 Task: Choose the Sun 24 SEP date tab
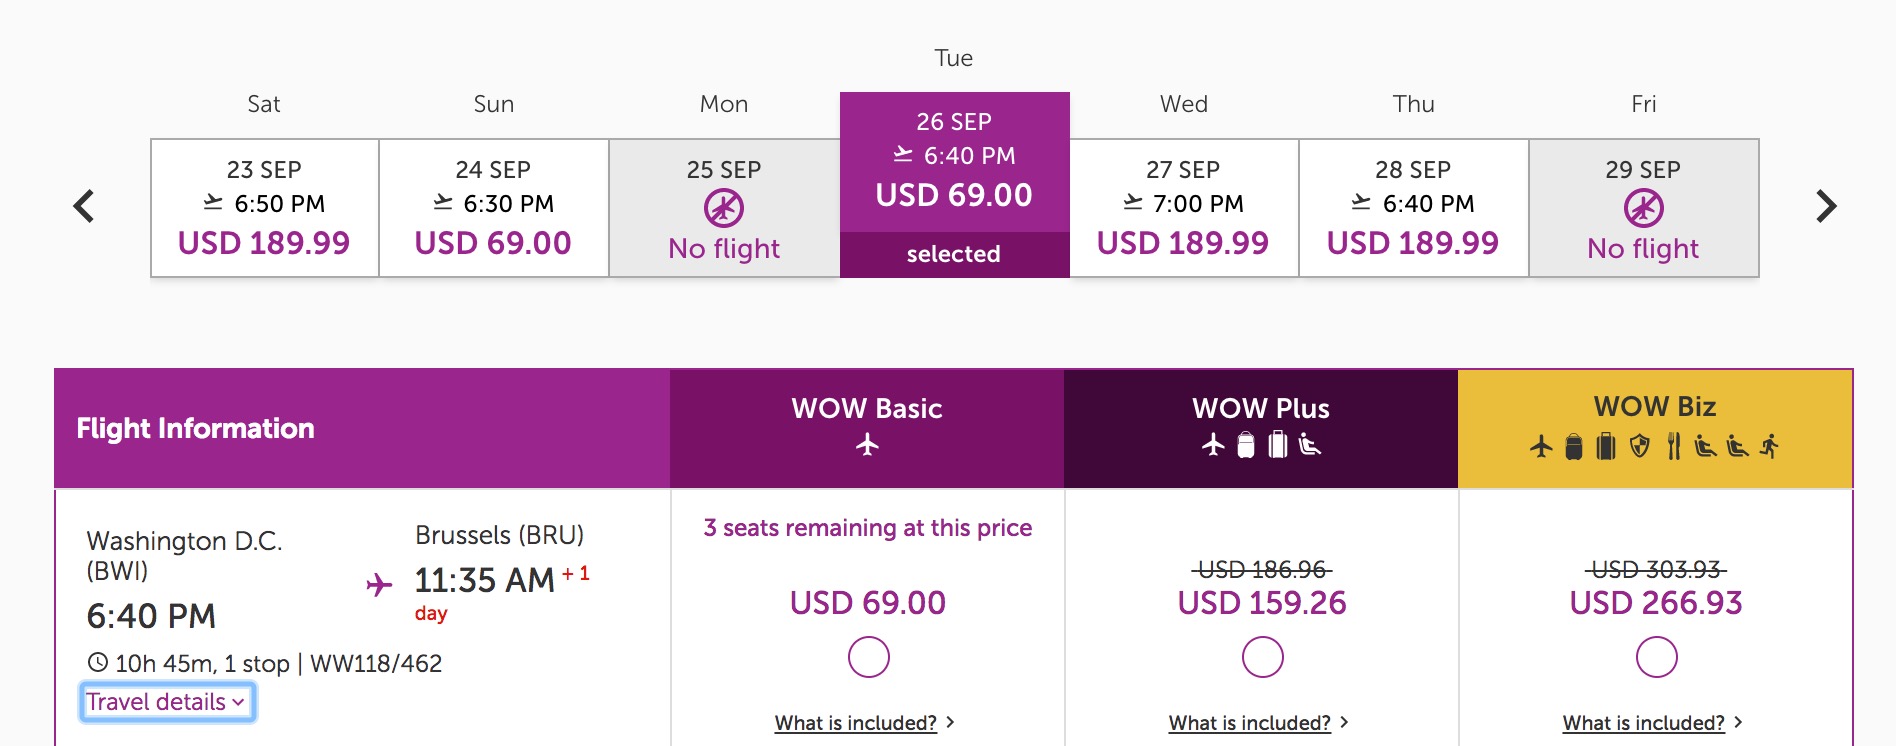pyautogui.click(x=493, y=208)
